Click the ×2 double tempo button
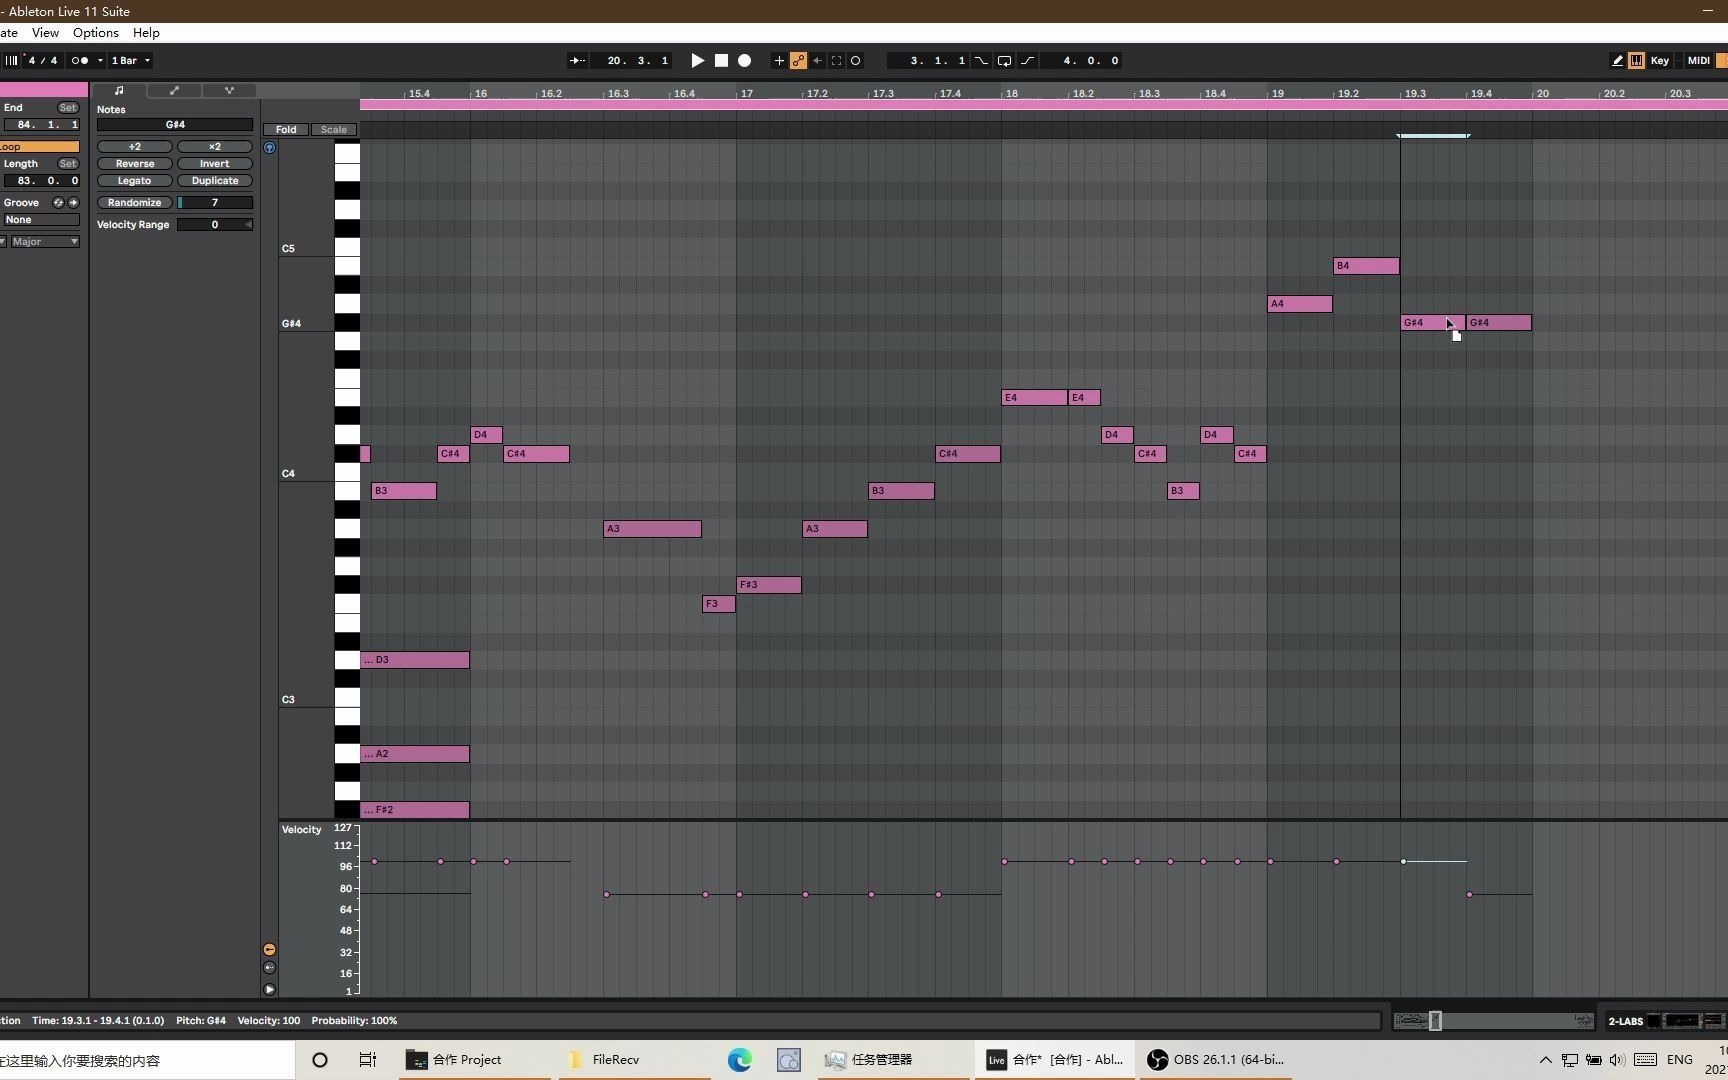 [215, 147]
